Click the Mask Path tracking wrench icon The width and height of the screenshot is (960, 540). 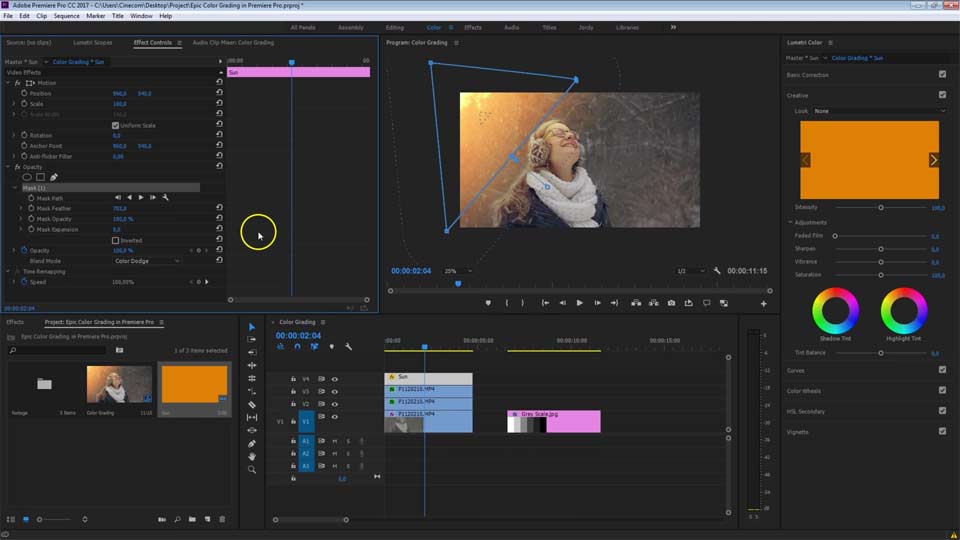click(x=165, y=198)
